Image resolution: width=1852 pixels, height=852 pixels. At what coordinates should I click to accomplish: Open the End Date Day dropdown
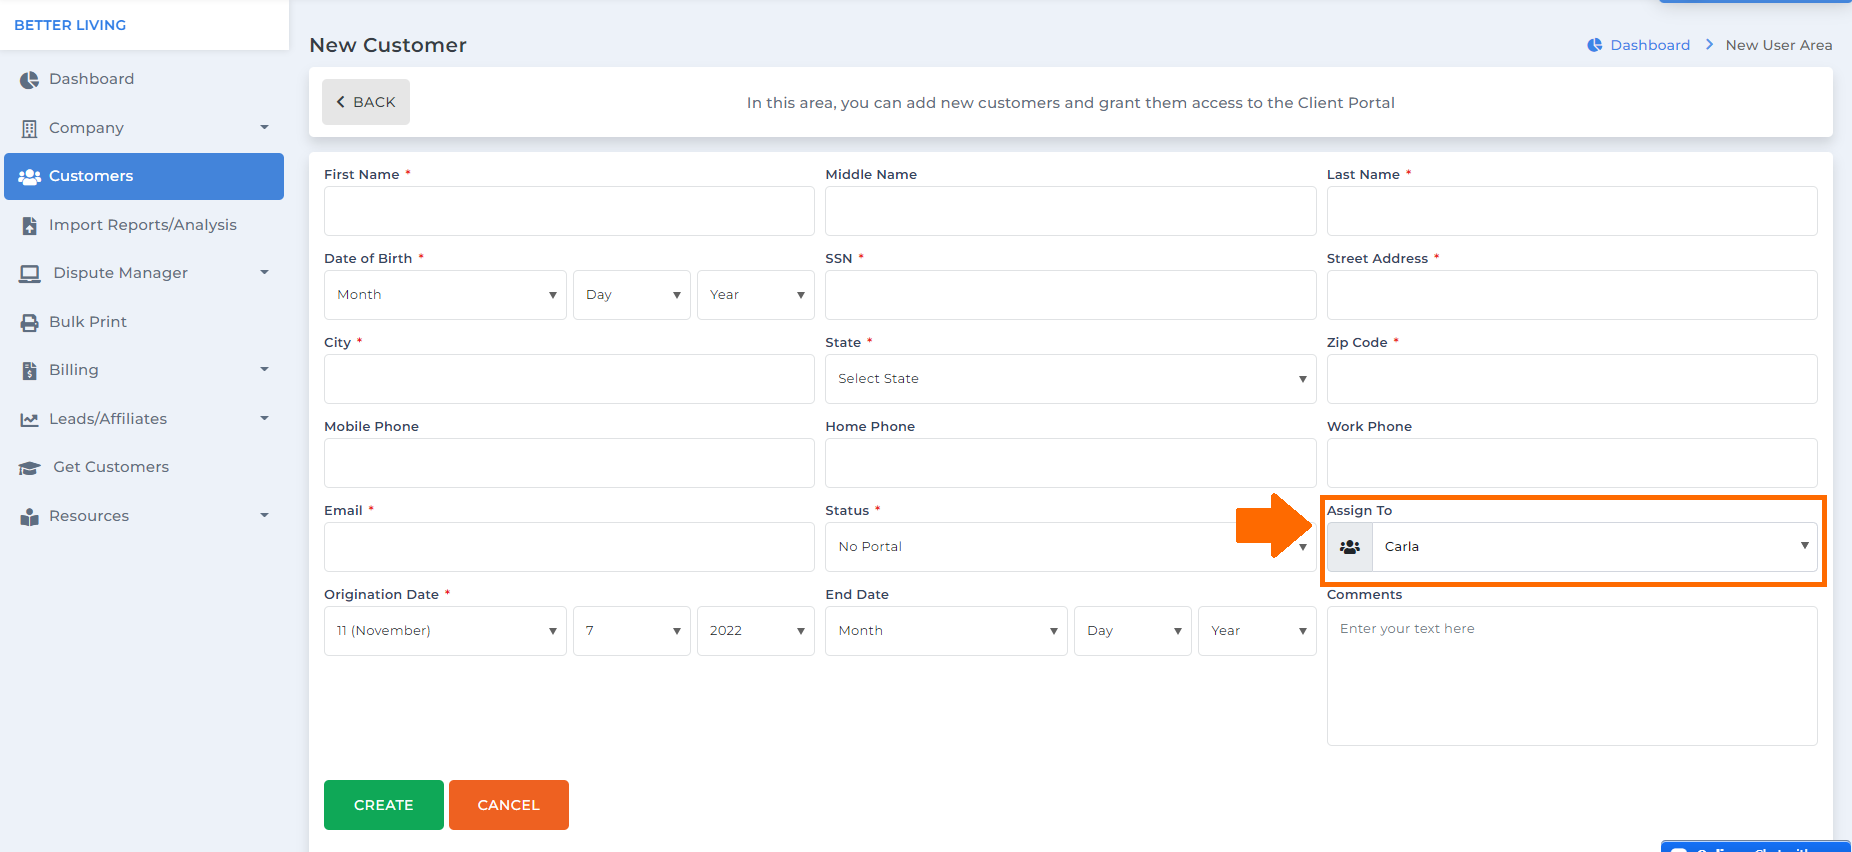(x=1133, y=631)
